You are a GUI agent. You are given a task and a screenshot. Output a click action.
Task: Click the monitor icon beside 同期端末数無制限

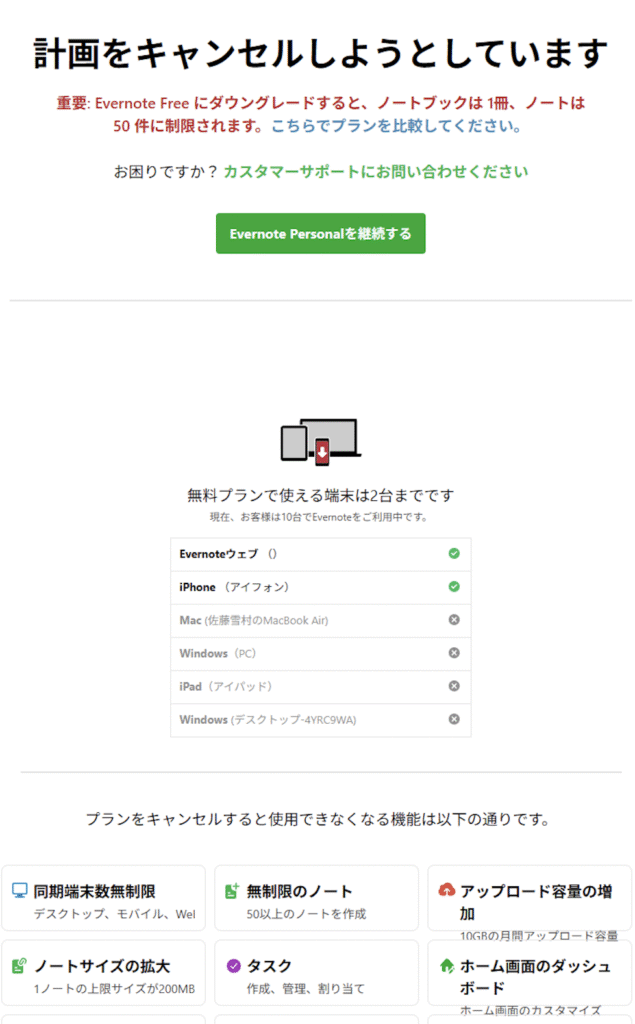pyautogui.click(x=20, y=891)
